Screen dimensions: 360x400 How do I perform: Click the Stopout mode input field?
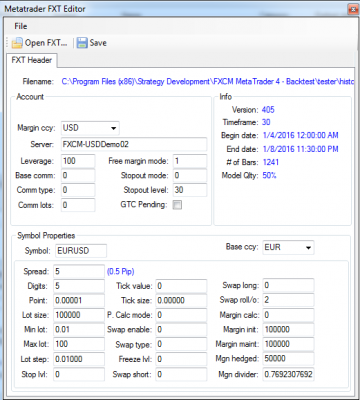pos(190,175)
